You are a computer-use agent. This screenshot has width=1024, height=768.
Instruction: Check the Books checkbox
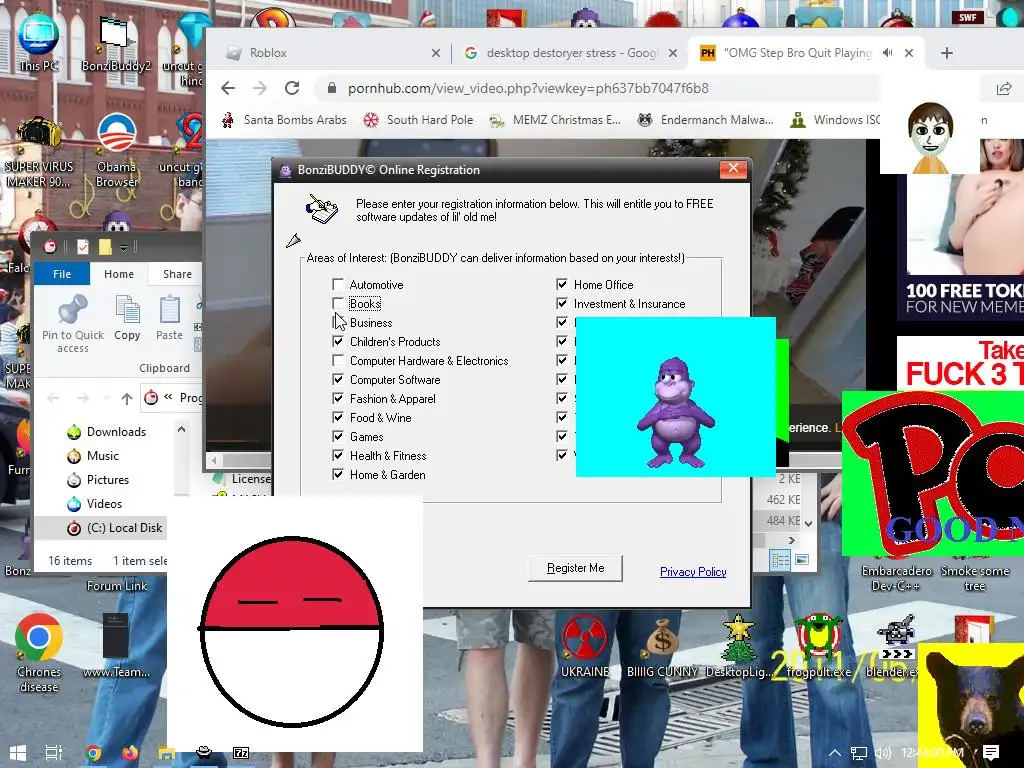(338, 303)
